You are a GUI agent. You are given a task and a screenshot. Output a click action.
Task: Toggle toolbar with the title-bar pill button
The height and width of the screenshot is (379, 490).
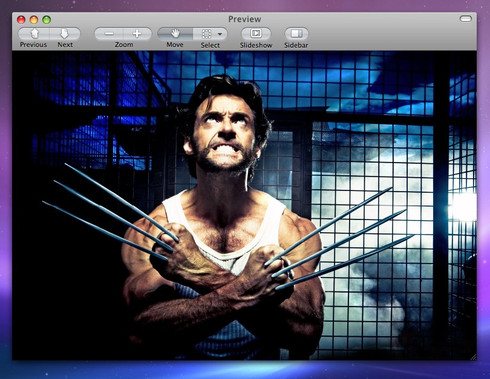tap(466, 19)
